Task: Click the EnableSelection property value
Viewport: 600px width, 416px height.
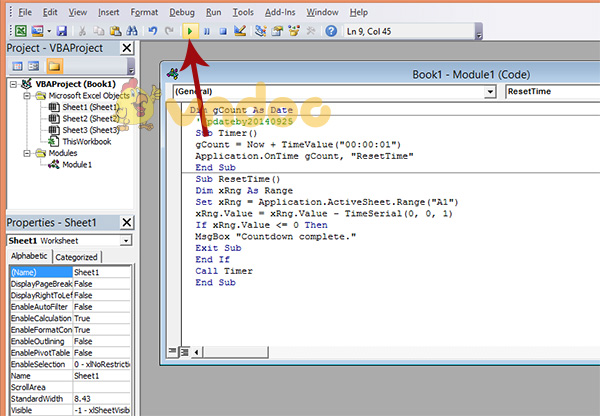Action: tap(101, 364)
